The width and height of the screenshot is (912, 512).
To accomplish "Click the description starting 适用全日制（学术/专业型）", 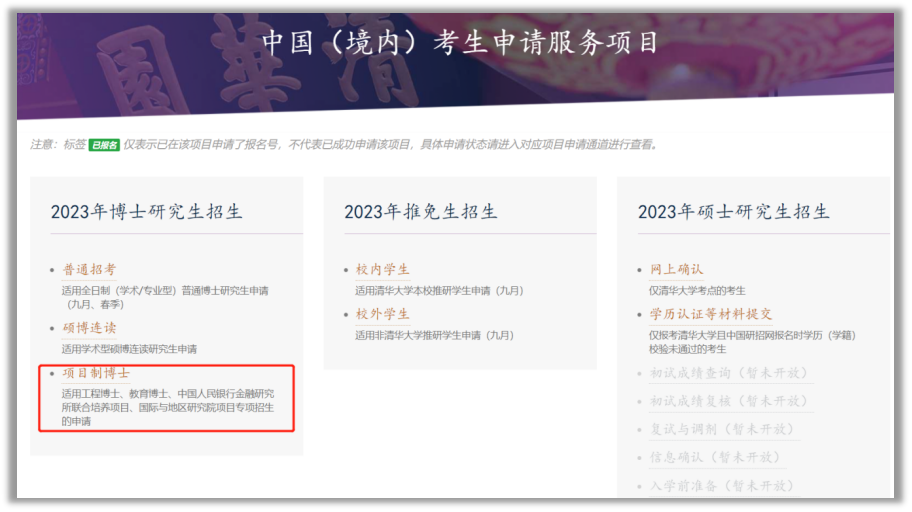I will 165,297.
